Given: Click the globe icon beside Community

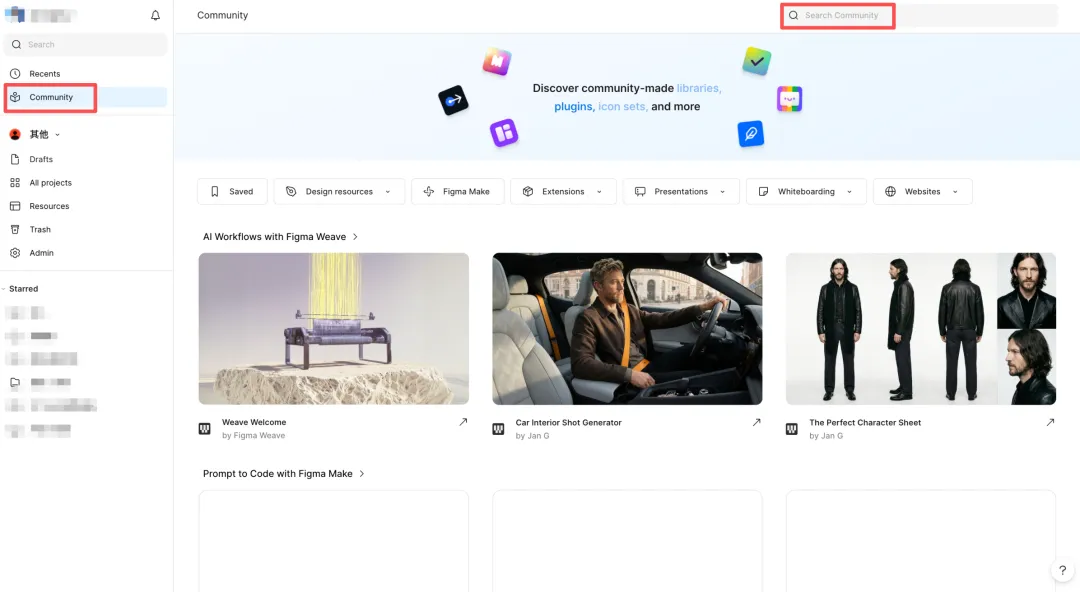Looking at the screenshot, I should 15,97.
